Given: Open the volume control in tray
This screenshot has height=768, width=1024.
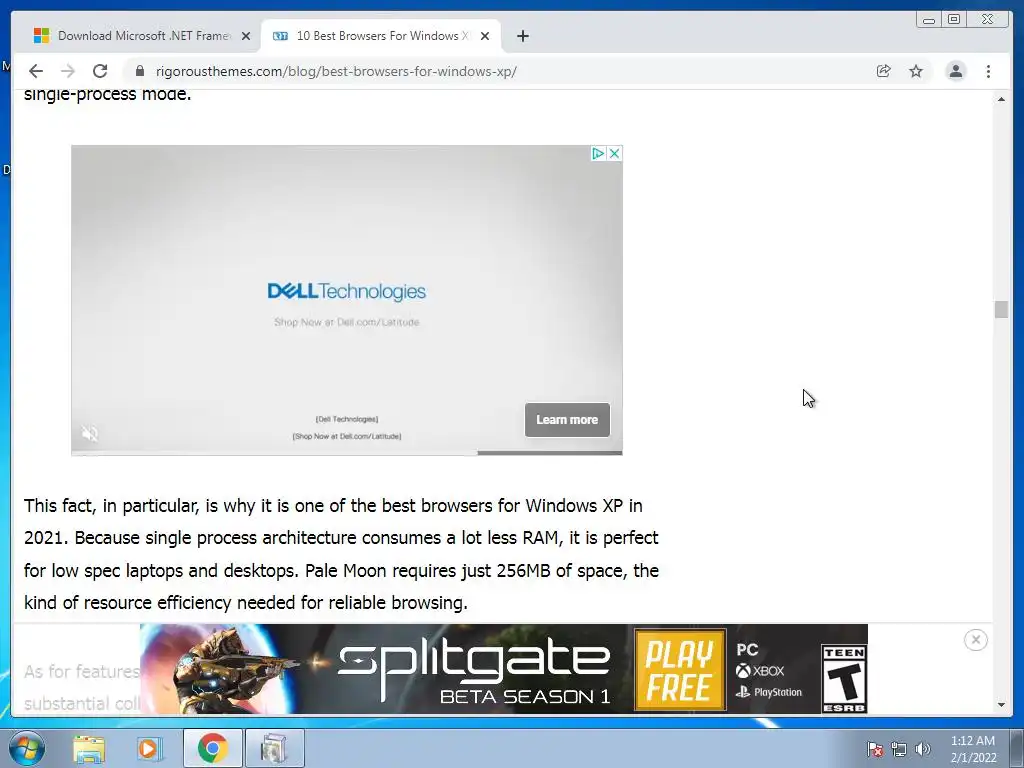Looking at the screenshot, I should click(x=923, y=749).
